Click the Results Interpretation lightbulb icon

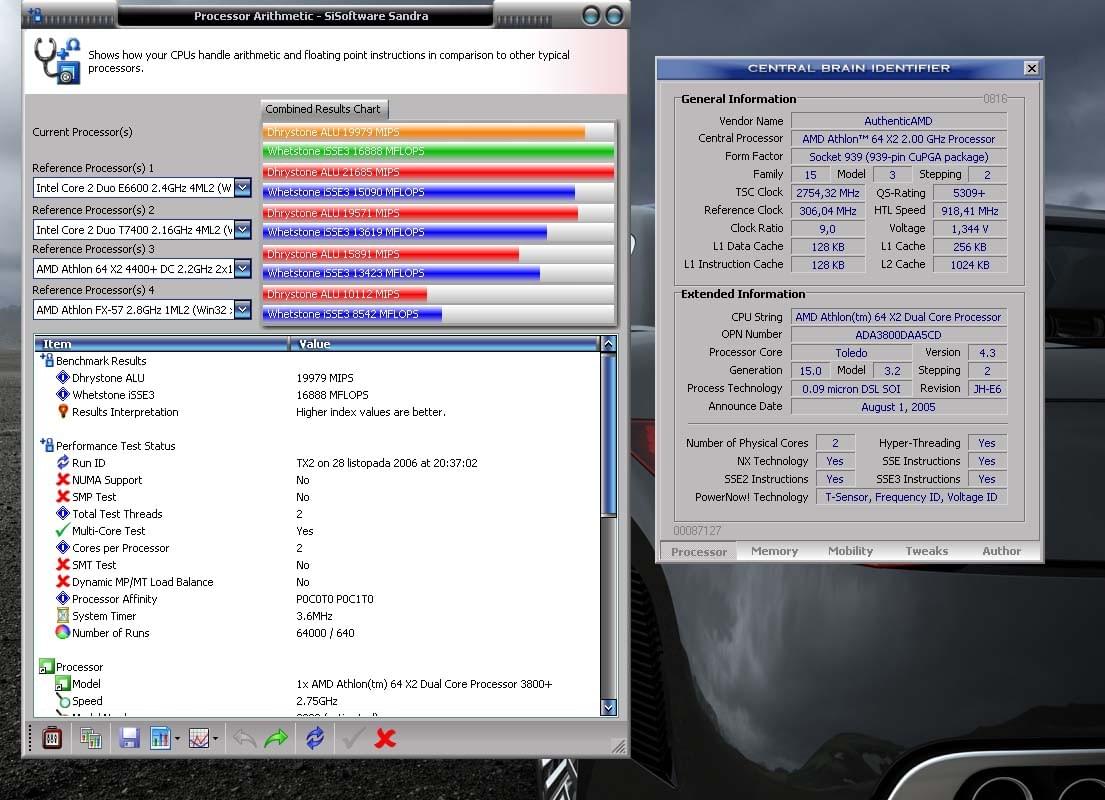63,412
